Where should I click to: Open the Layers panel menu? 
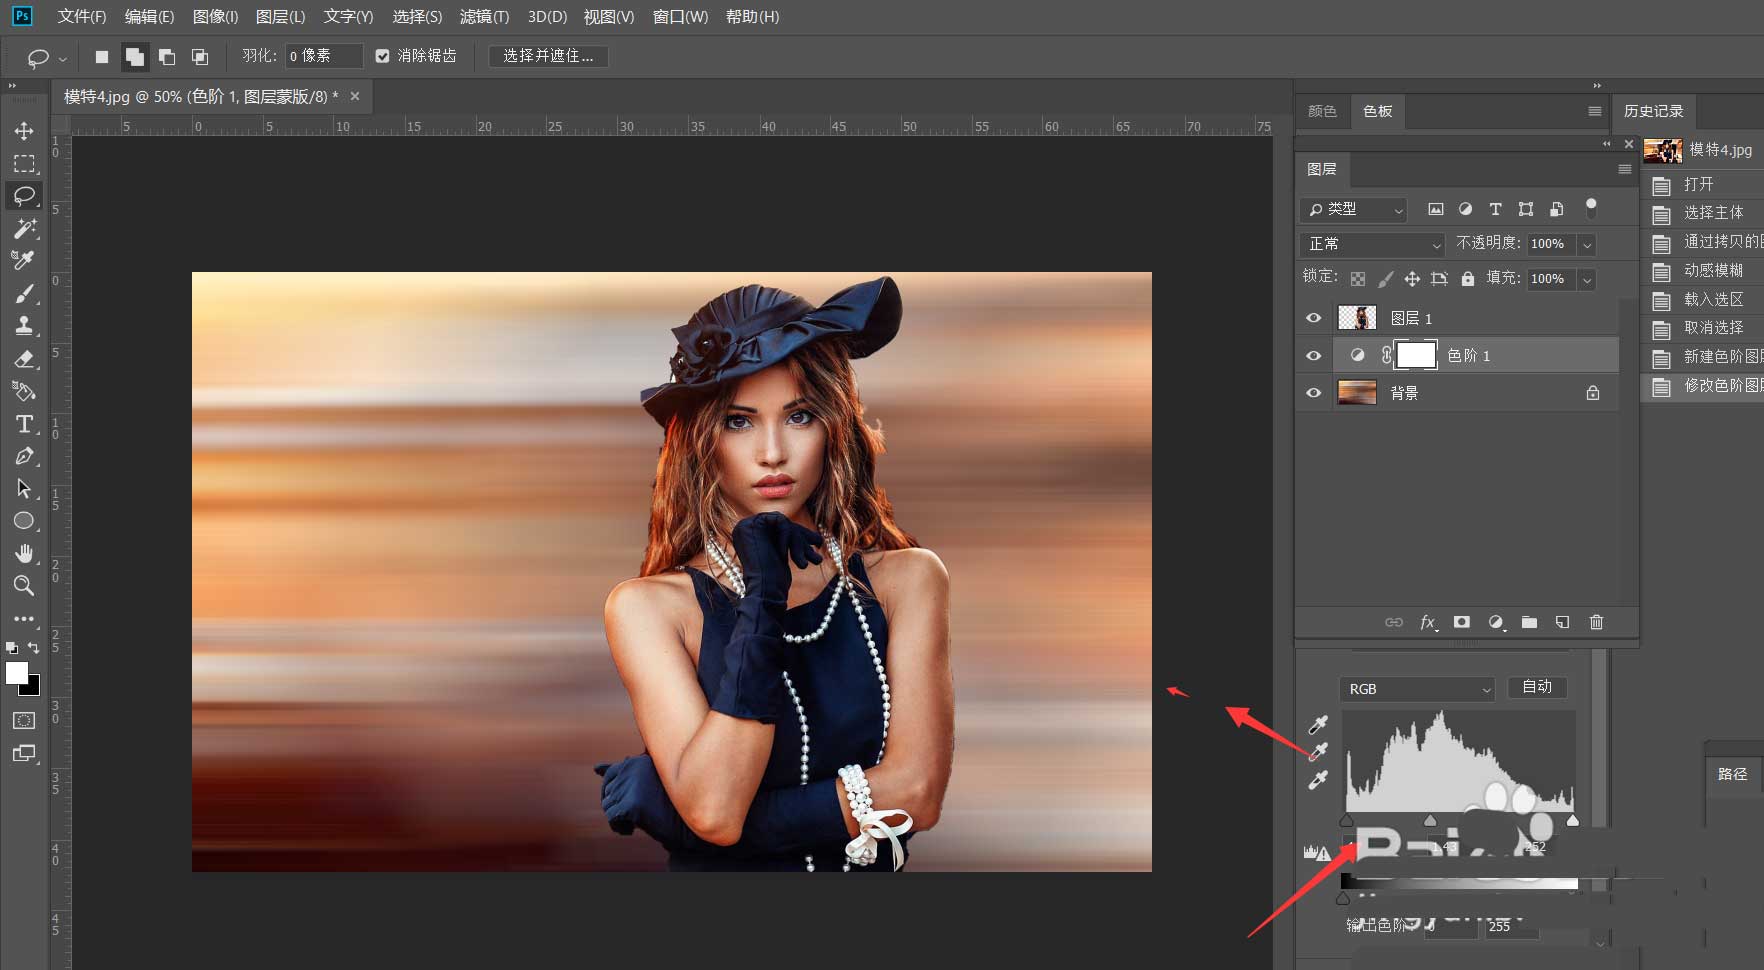tap(1624, 169)
